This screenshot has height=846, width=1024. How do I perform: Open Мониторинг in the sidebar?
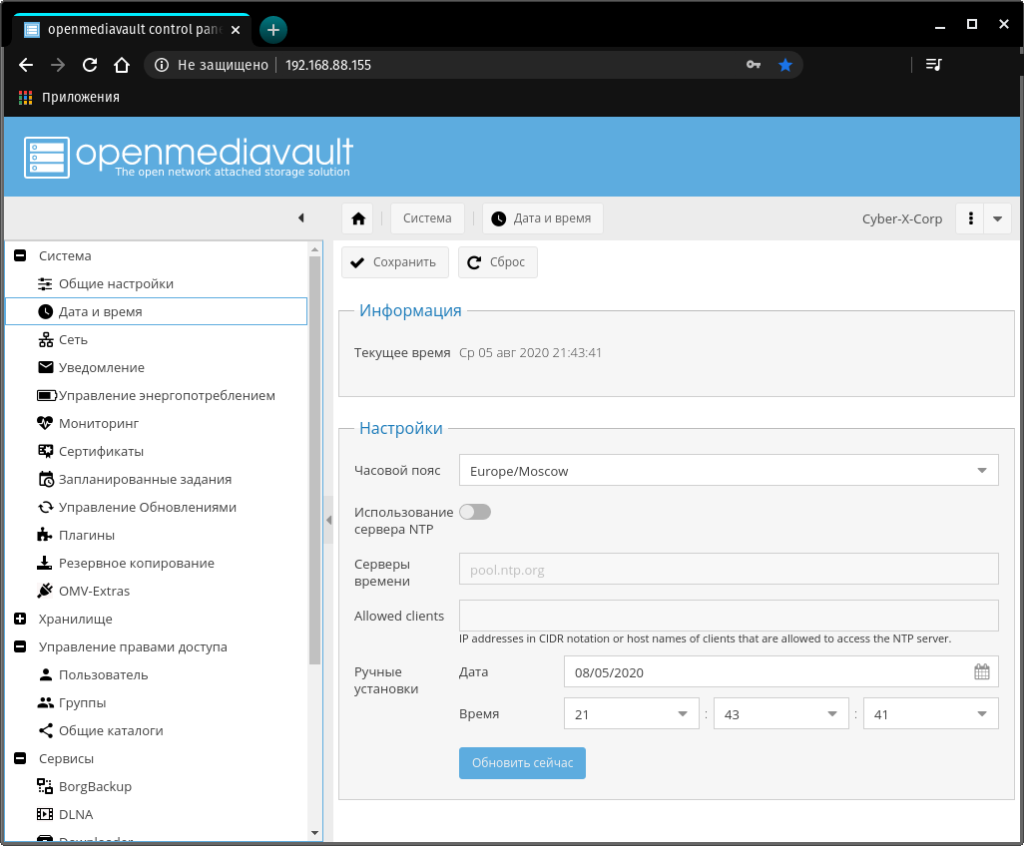[98, 423]
